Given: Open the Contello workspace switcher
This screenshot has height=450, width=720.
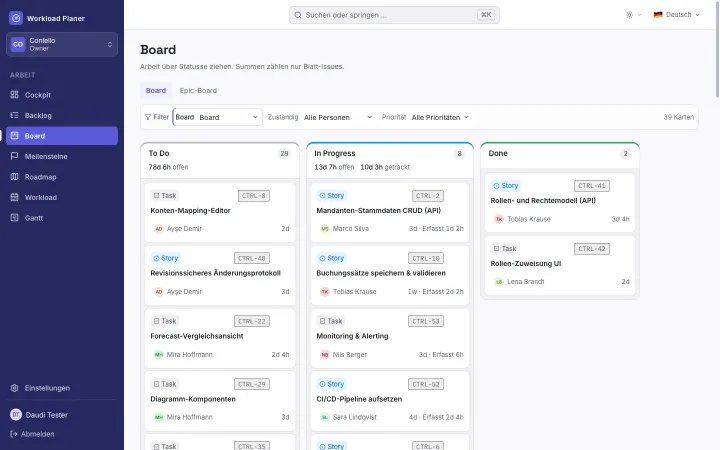Looking at the screenshot, I should 62,44.
